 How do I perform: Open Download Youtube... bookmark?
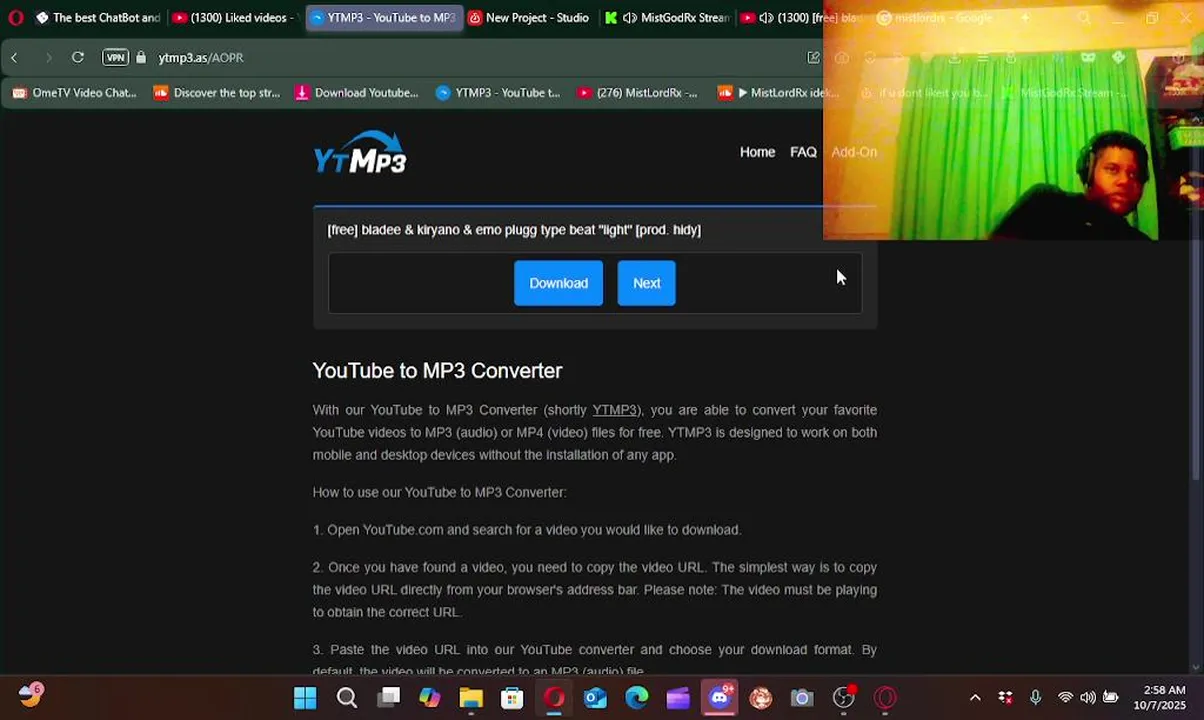point(357,93)
